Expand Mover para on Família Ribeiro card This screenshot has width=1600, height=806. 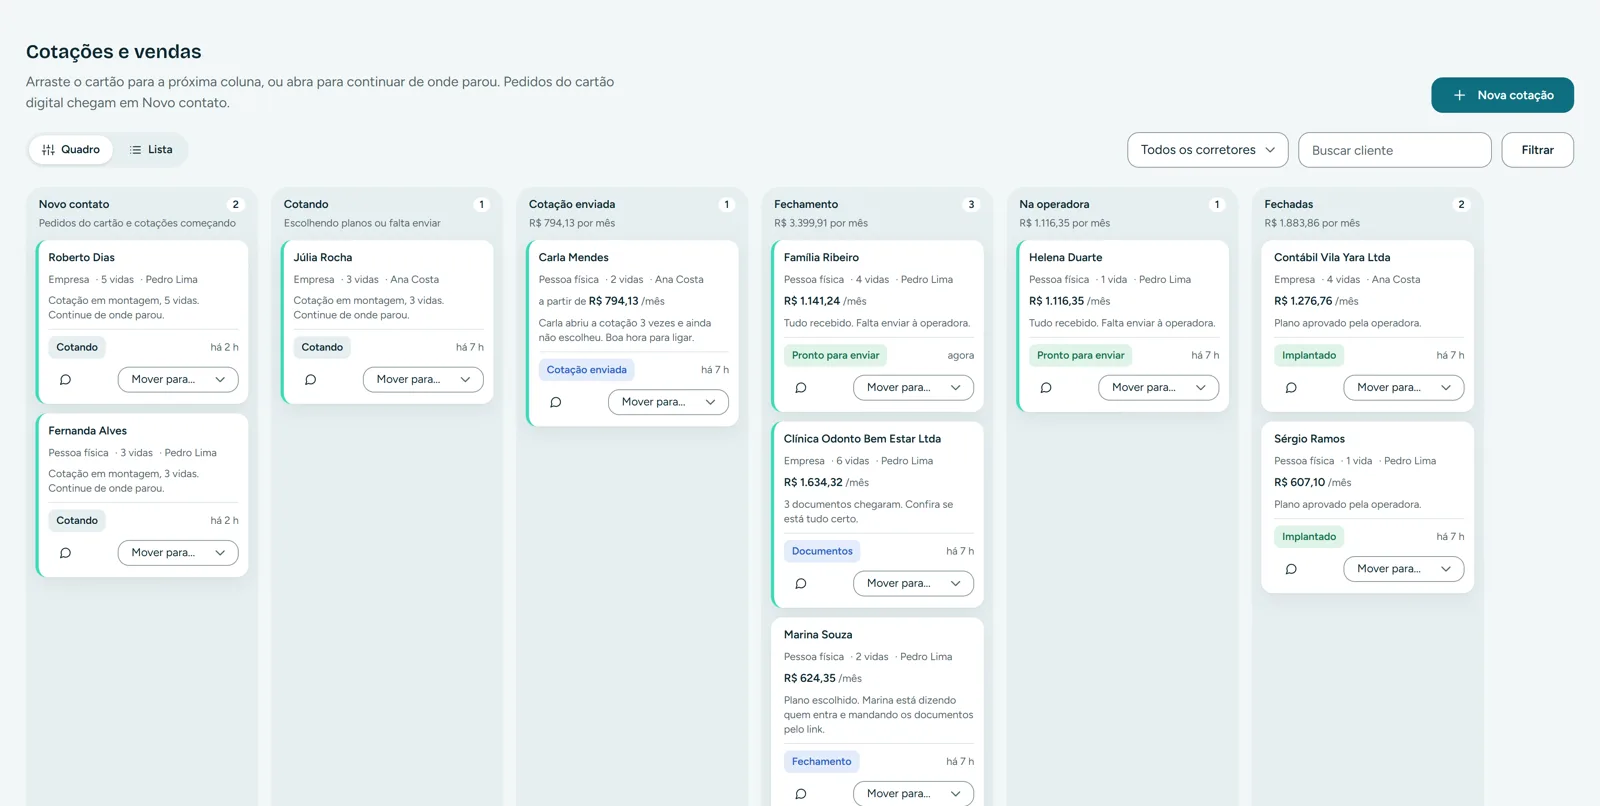913,388
